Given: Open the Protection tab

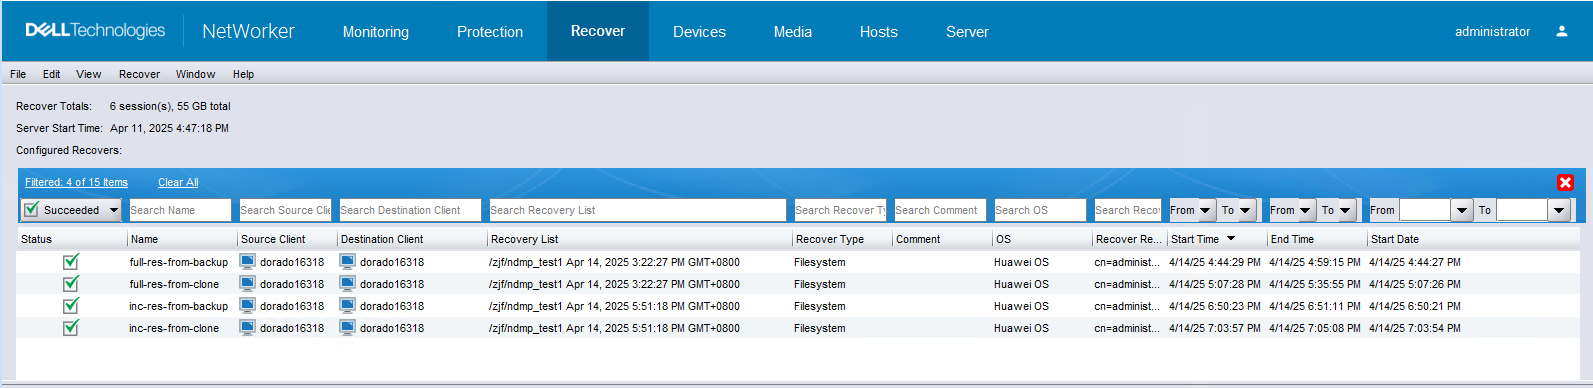Looking at the screenshot, I should (490, 32).
